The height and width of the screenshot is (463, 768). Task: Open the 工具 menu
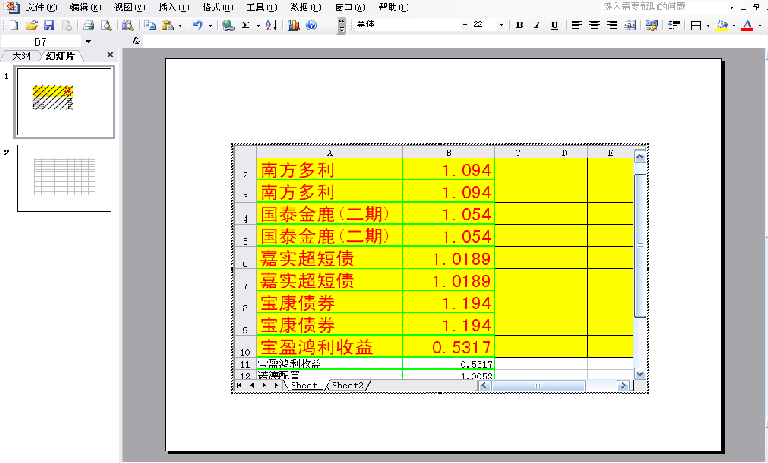point(262,7)
